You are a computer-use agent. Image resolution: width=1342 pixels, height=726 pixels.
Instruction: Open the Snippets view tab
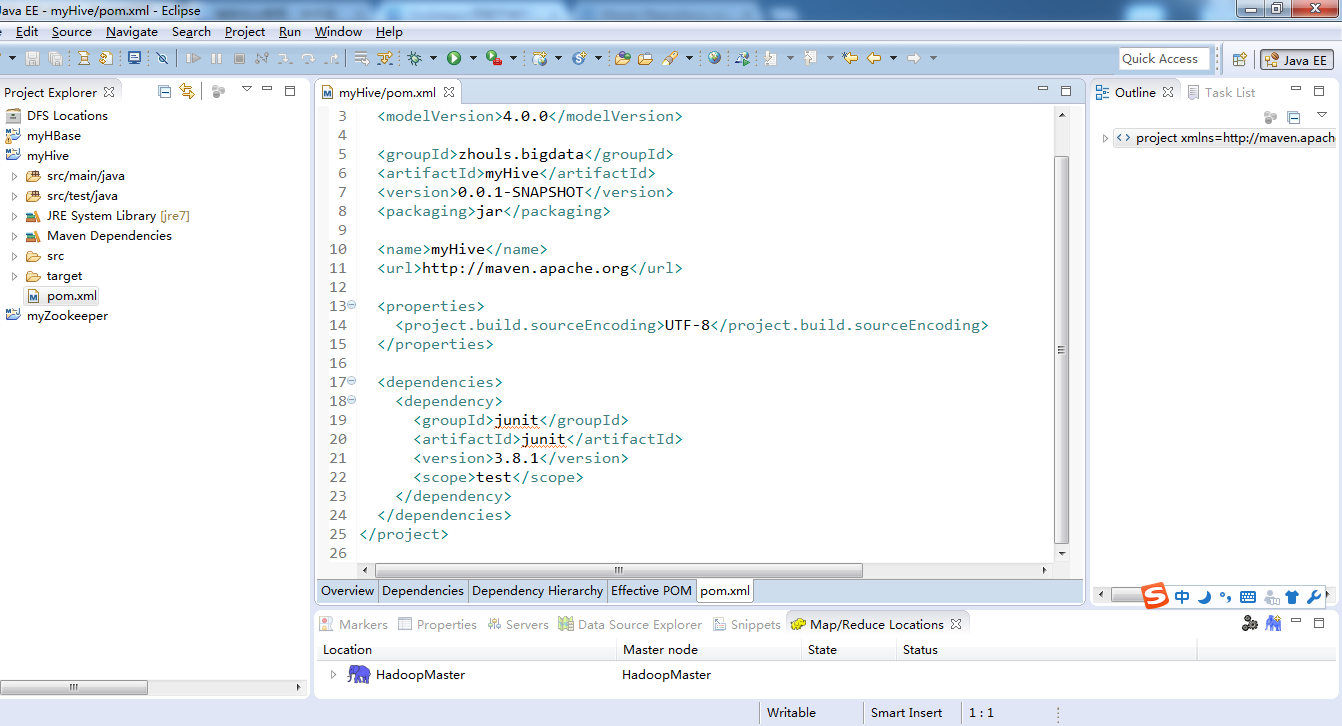(x=746, y=624)
